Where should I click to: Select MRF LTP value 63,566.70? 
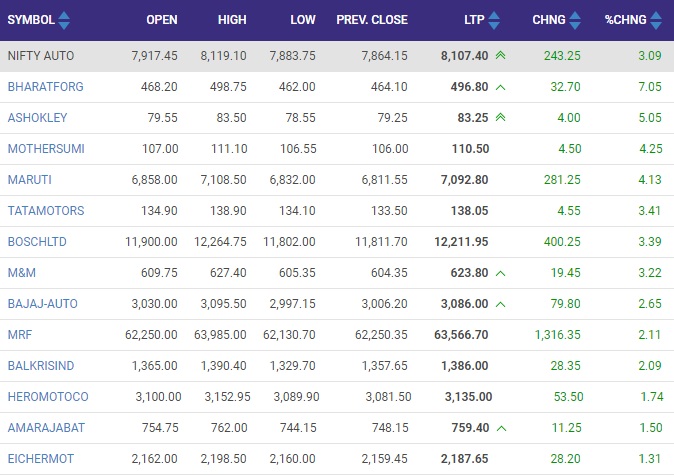pyautogui.click(x=461, y=335)
